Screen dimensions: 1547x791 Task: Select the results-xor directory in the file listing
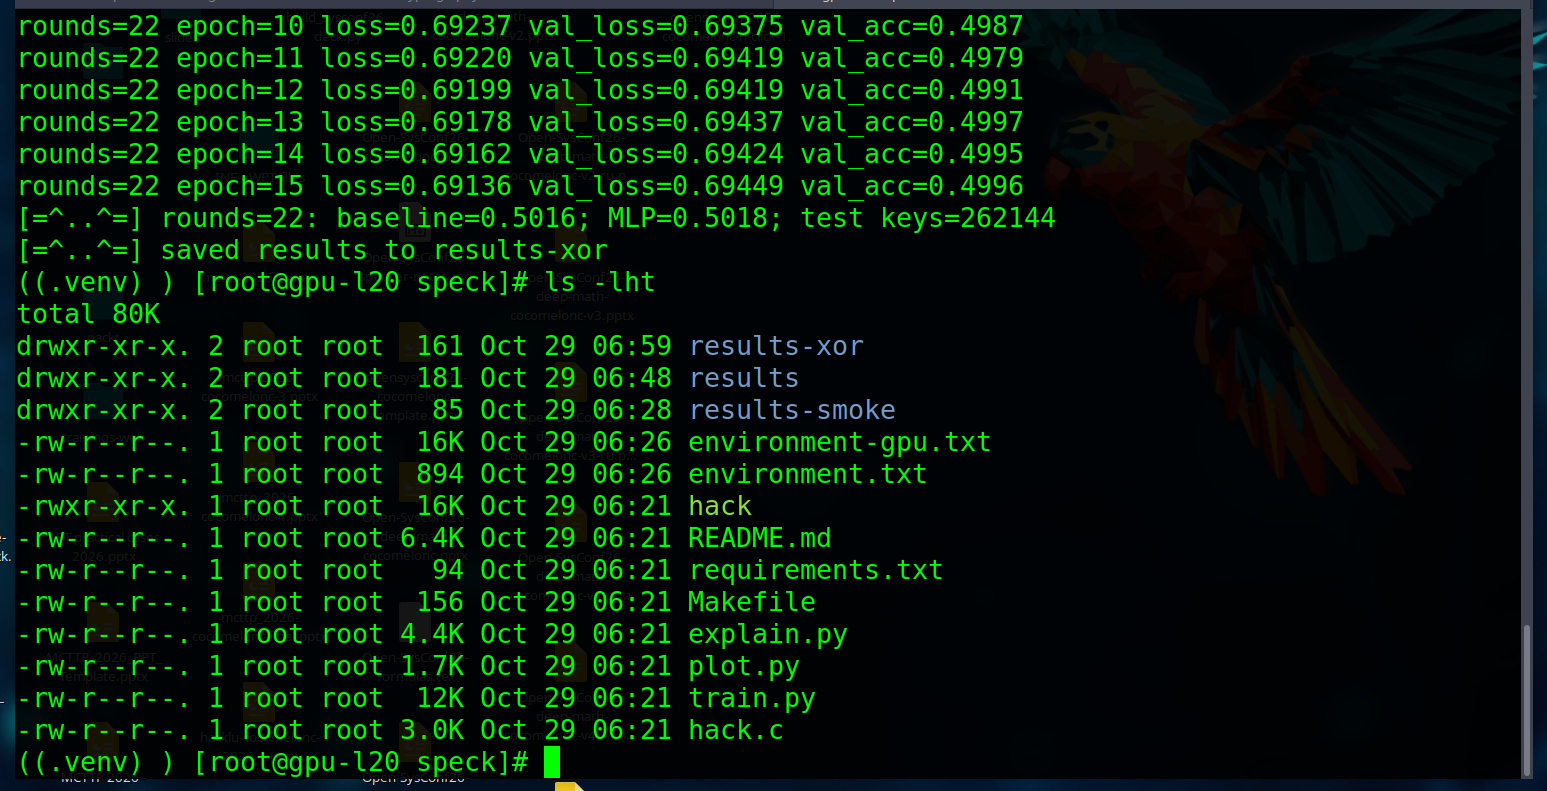(x=776, y=346)
